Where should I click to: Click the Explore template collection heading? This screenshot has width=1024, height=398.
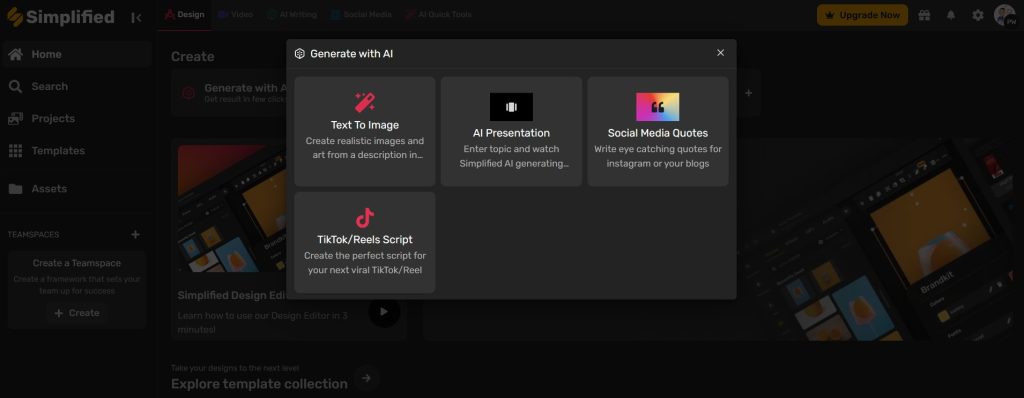coord(259,384)
